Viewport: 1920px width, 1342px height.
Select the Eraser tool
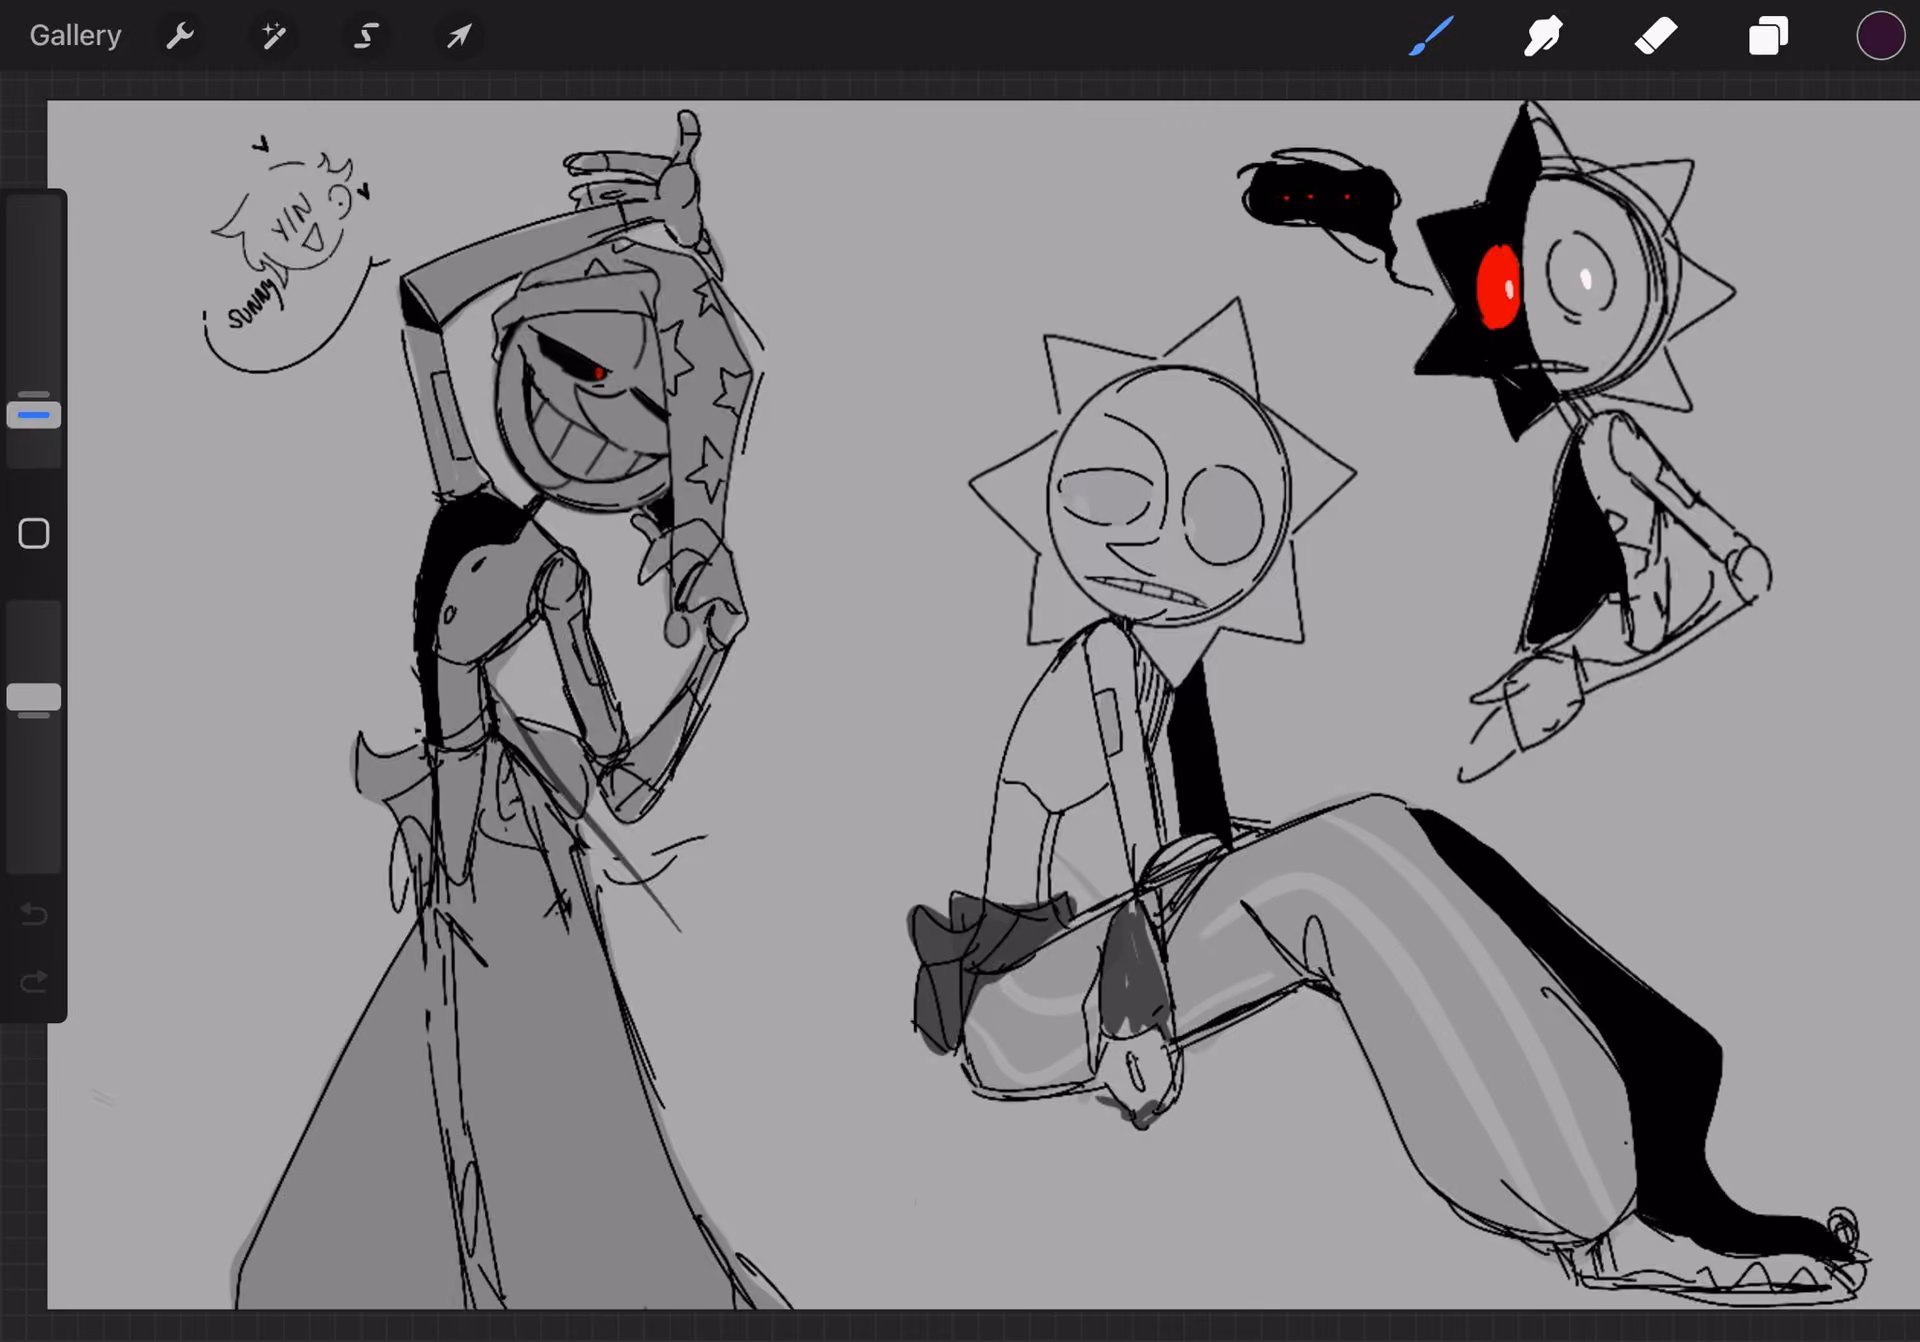pyautogui.click(x=1656, y=36)
